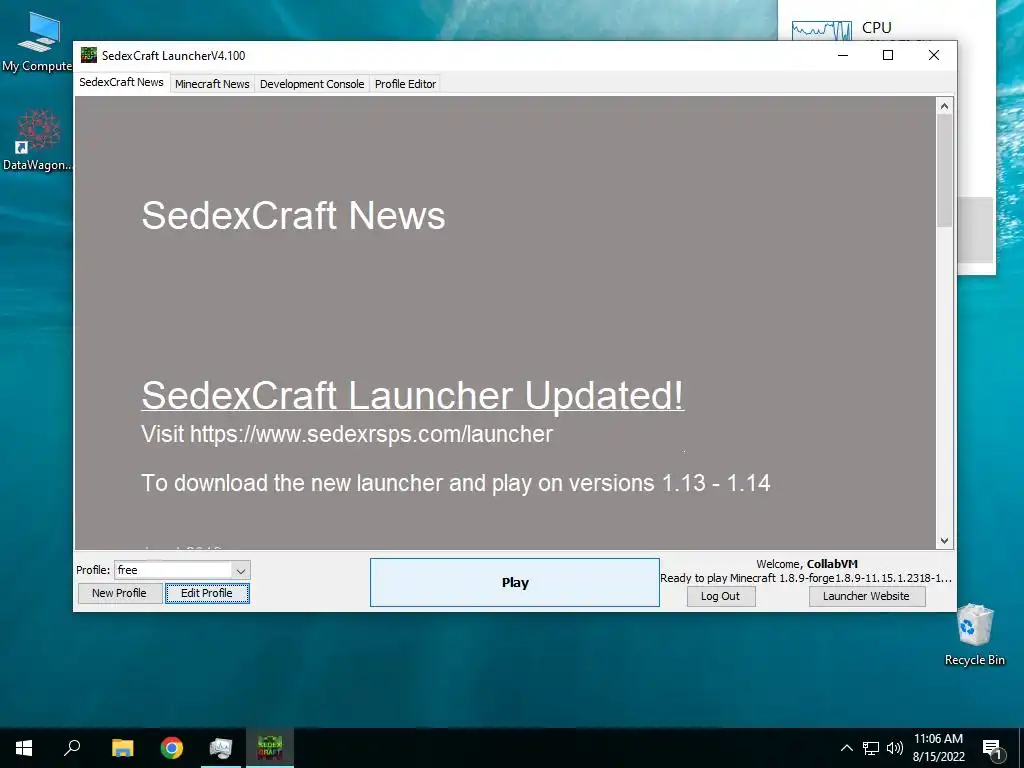Minimize the SedexCraft Launcher window
Image resolution: width=1024 pixels, height=768 pixels.
click(x=843, y=56)
